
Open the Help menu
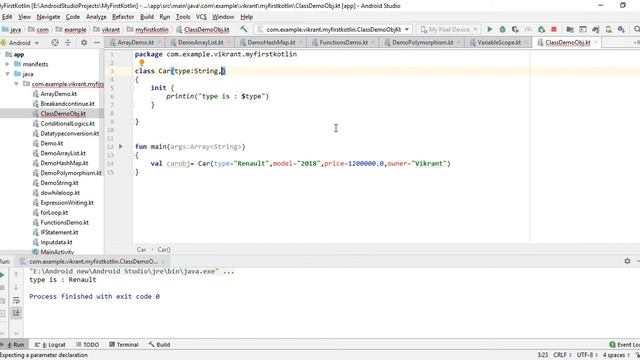[x=247, y=17]
